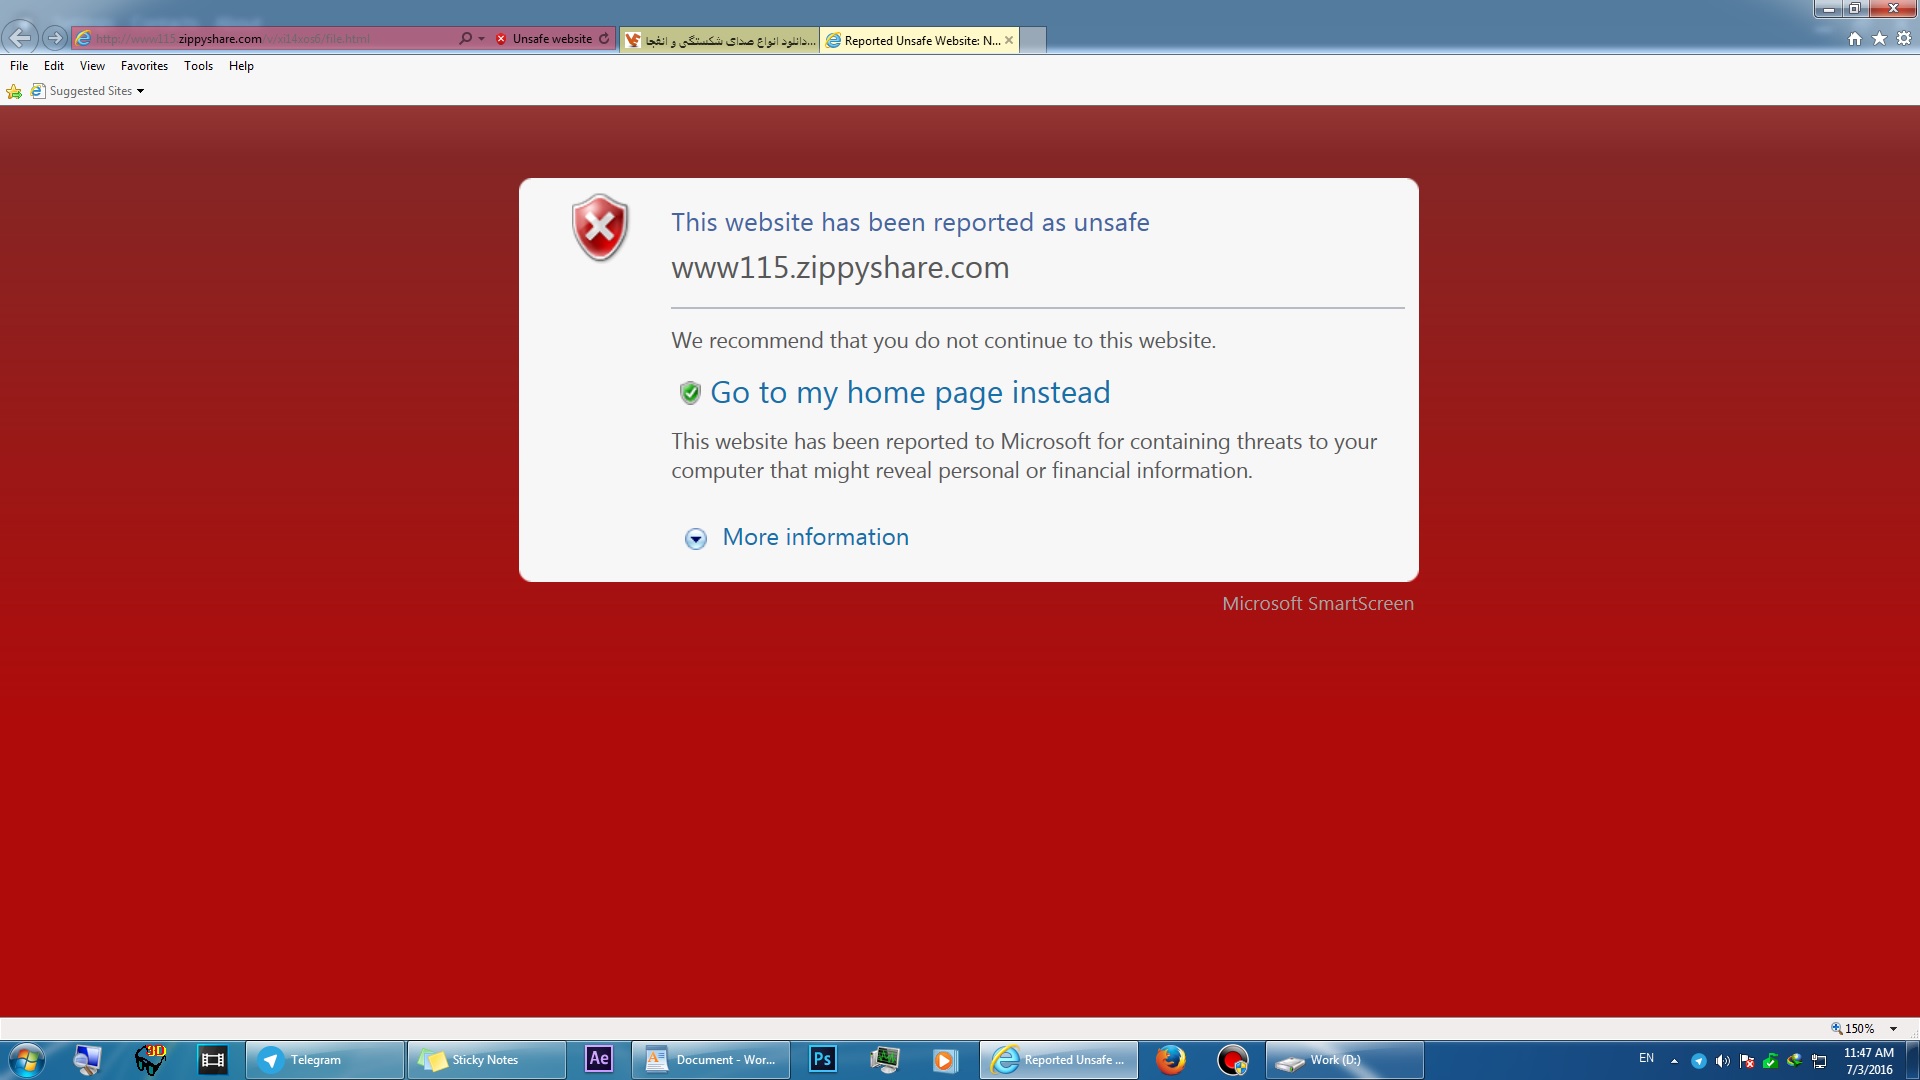Open a new blank tab
This screenshot has width=1920, height=1080.
tap(1033, 40)
